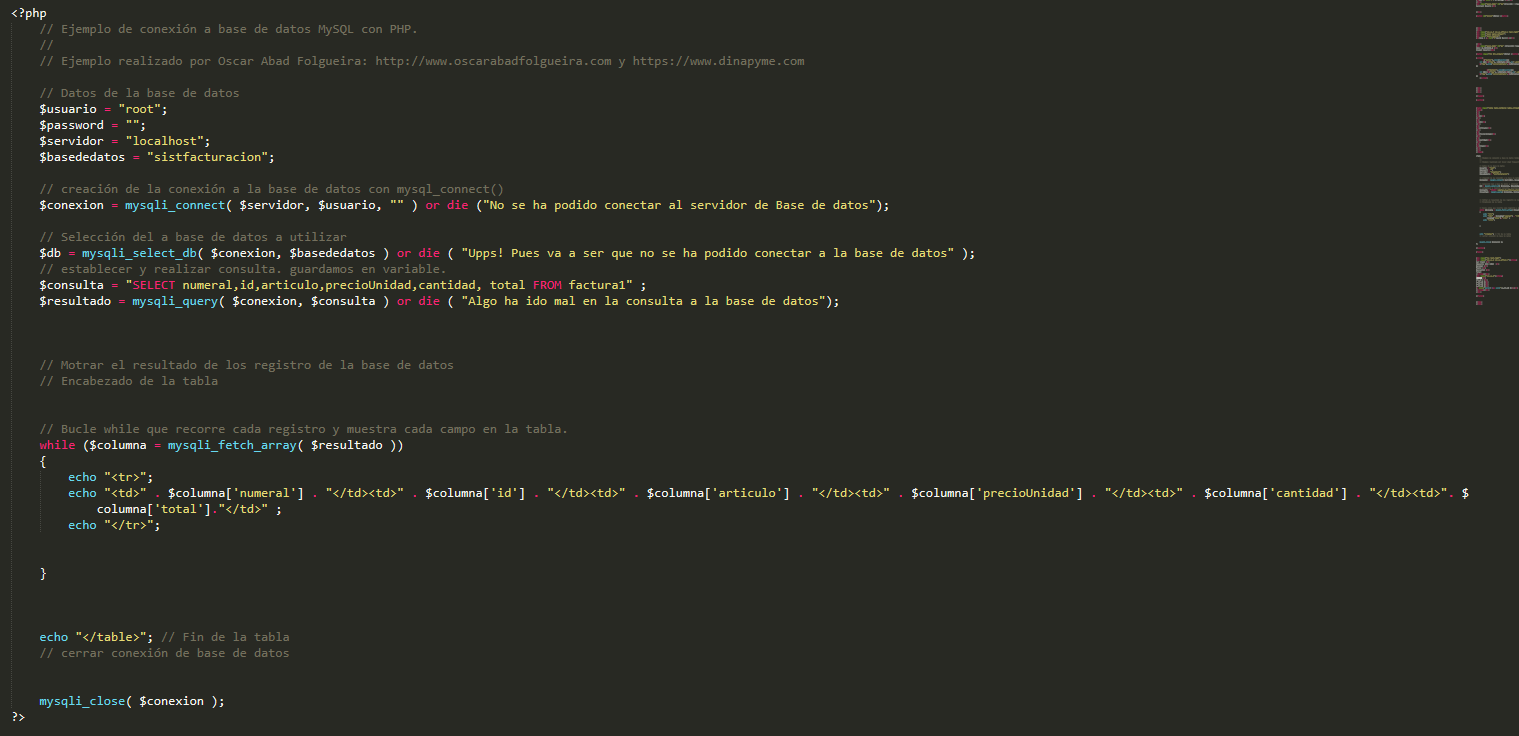Open the https://www.dinapyme.com URL in the comment
The width and height of the screenshot is (1519, 736).
tap(718, 61)
